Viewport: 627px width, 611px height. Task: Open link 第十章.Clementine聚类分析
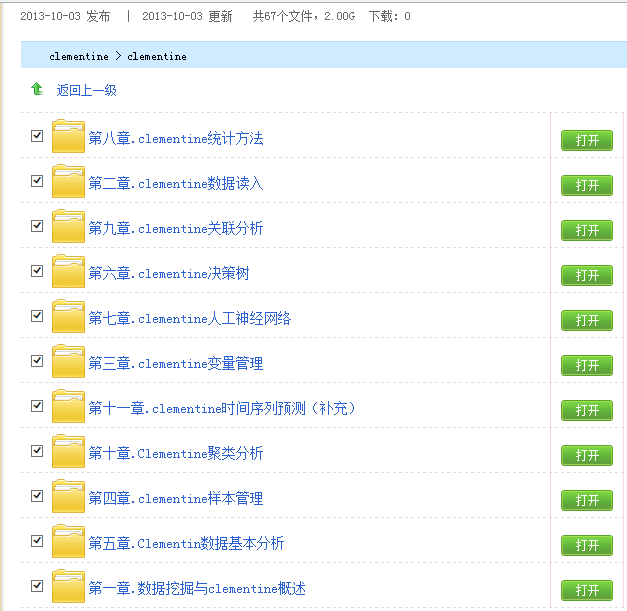[x=176, y=453]
